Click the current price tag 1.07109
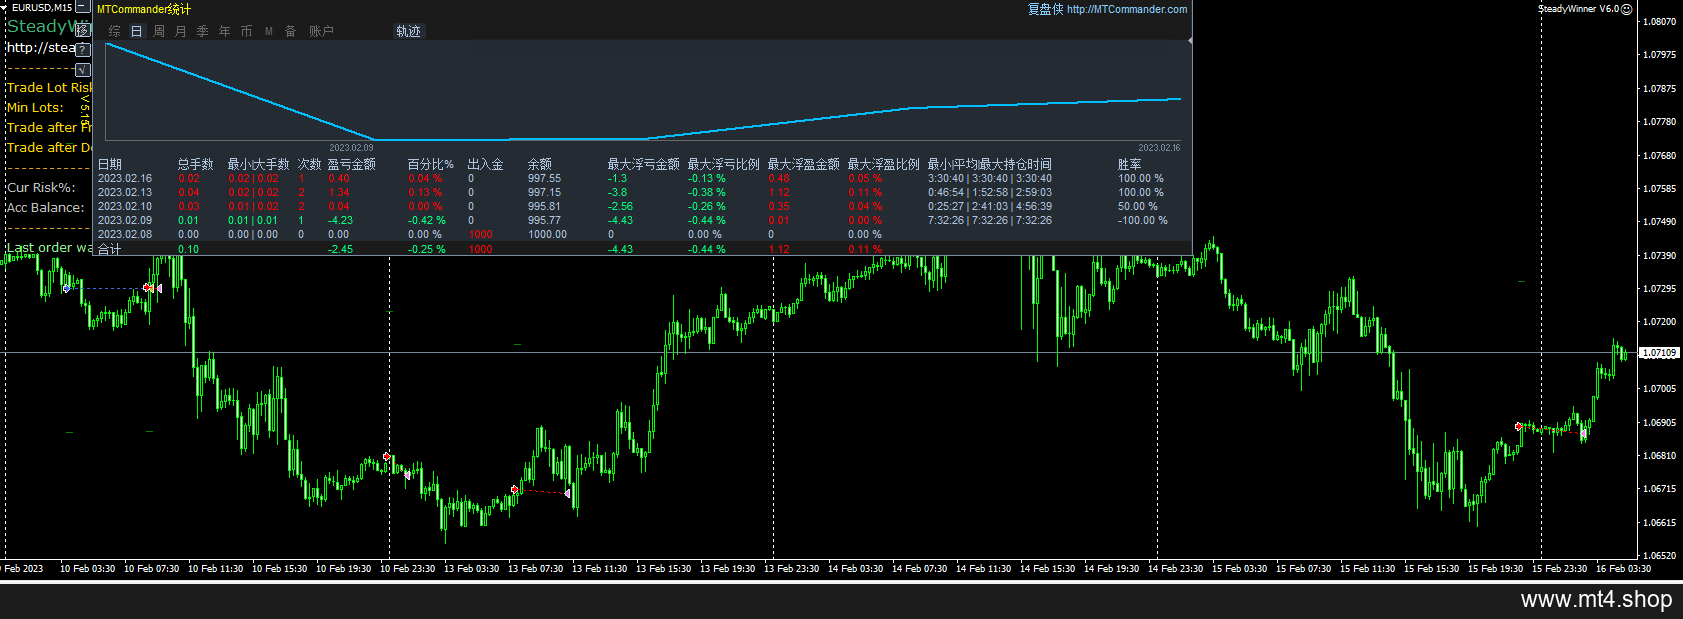 coord(1661,353)
